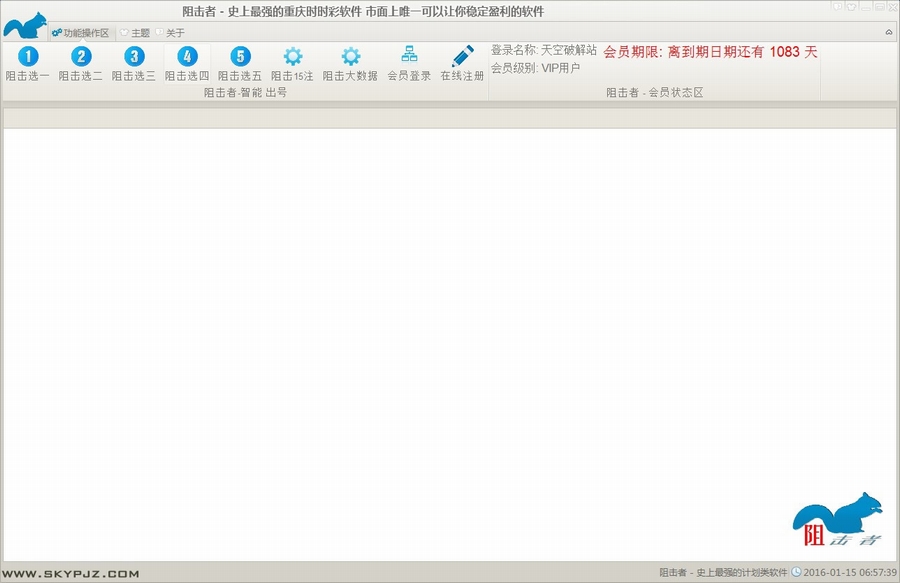Click the 阻击者 squirrel watermark logo

click(x=838, y=519)
